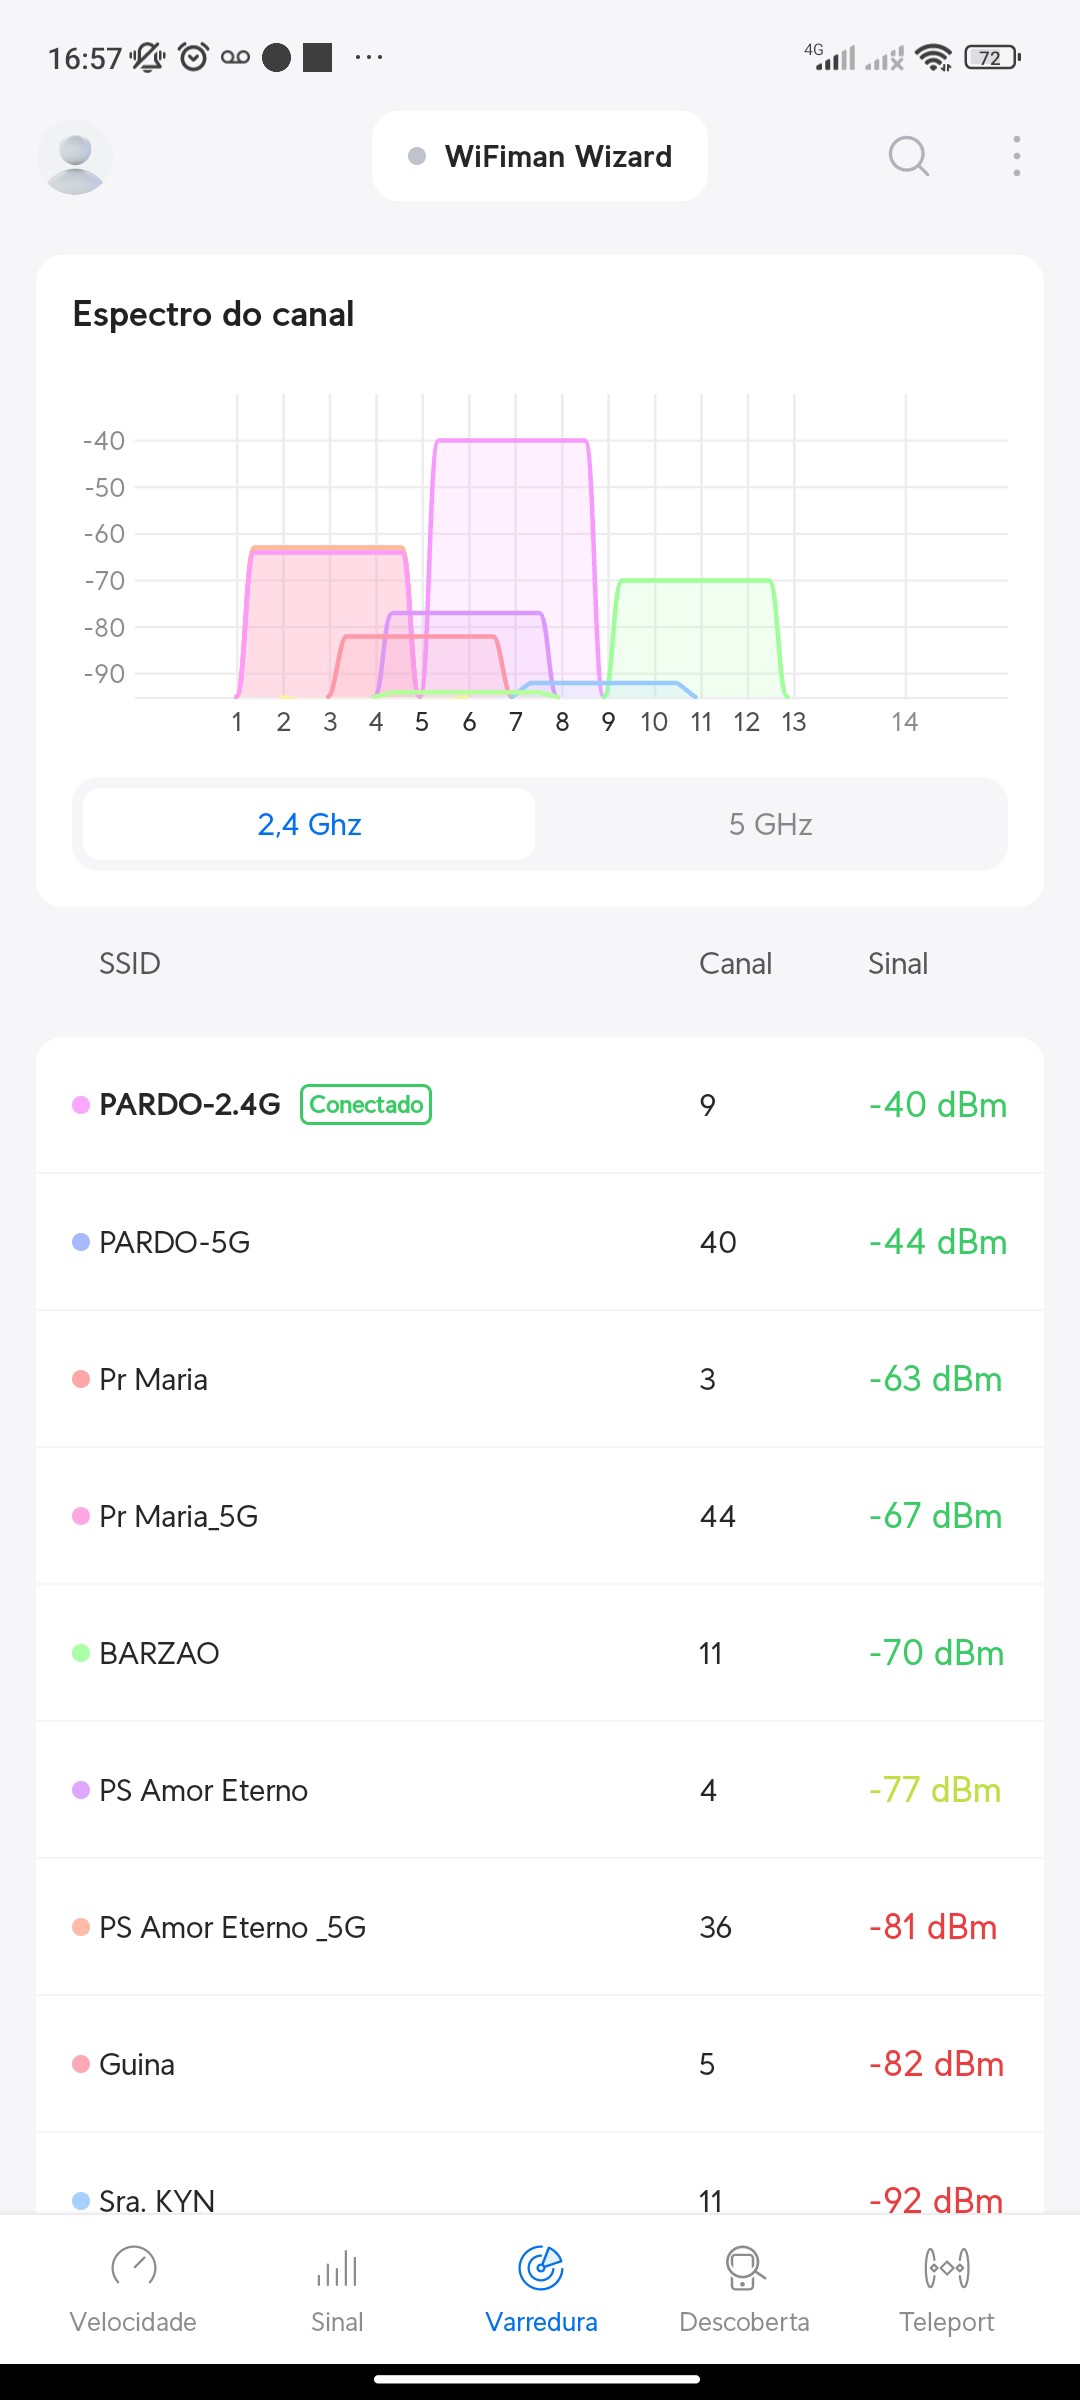Open the three-dot overflow menu
Viewport: 1080px width, 2400px height.
click(1016, 157)
